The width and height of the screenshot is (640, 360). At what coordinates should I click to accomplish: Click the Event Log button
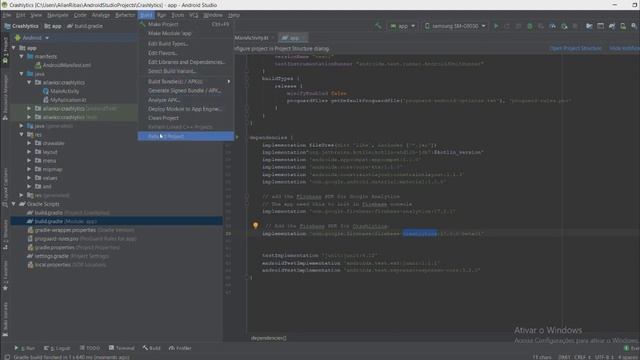tap(631, 348)
